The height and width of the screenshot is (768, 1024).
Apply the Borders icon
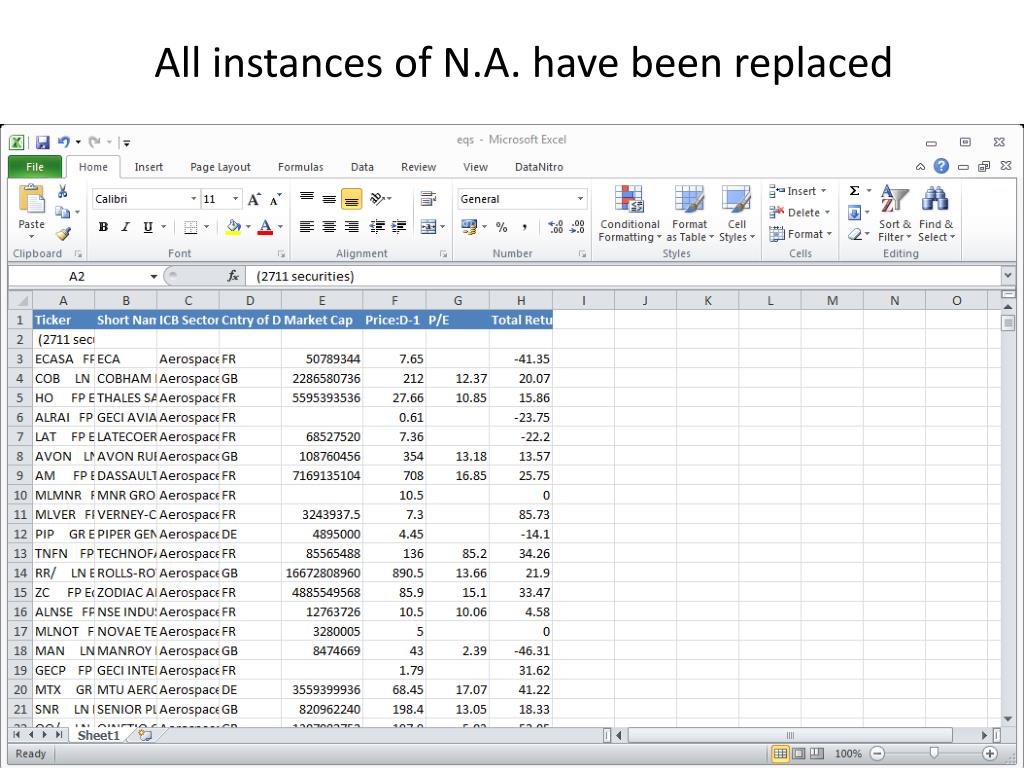click(191, 227)
